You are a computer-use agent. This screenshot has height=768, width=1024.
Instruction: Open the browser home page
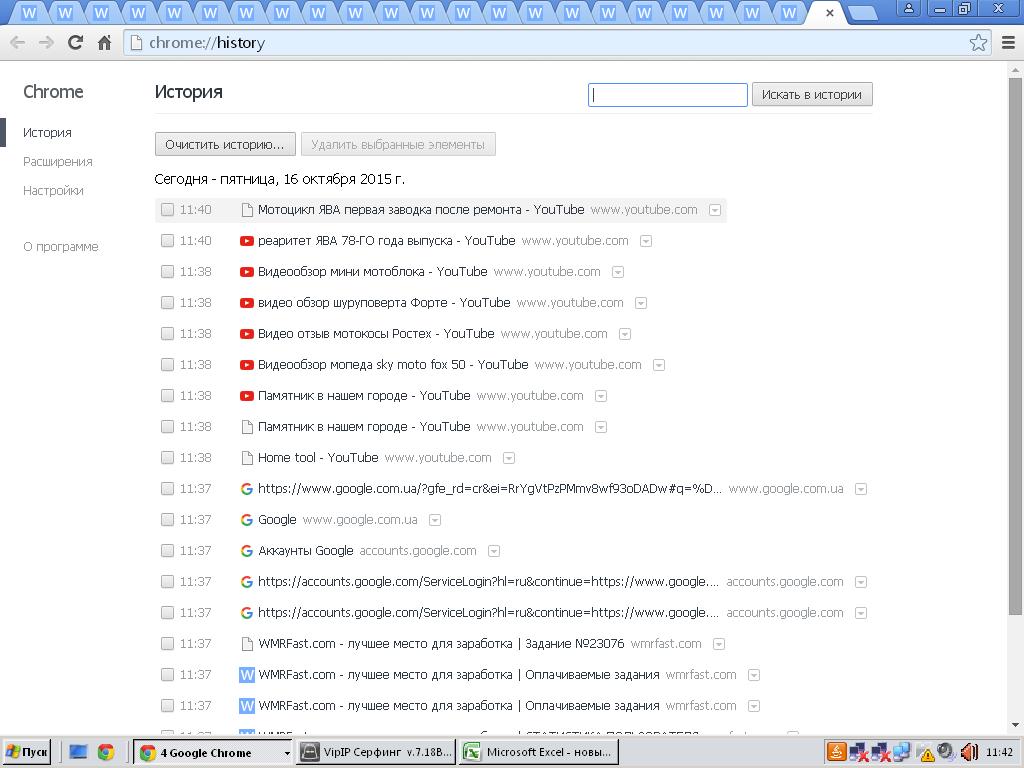(x=104, y=43)
